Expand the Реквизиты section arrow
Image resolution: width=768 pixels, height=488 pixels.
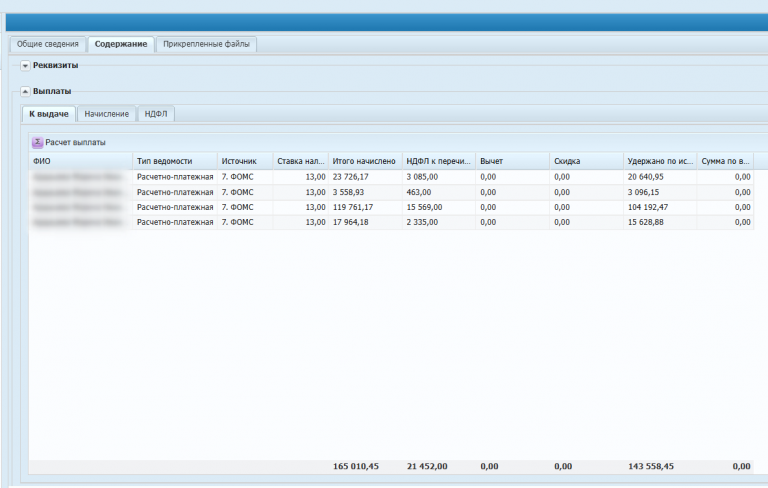[x=25, y=65]
